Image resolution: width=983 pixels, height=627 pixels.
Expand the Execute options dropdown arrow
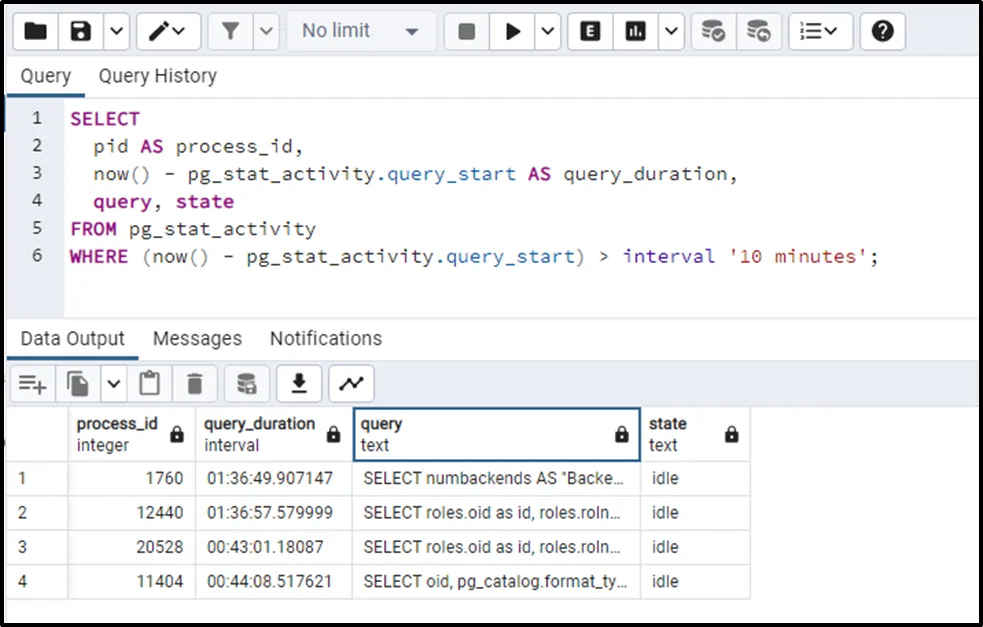tap(548, 32)
